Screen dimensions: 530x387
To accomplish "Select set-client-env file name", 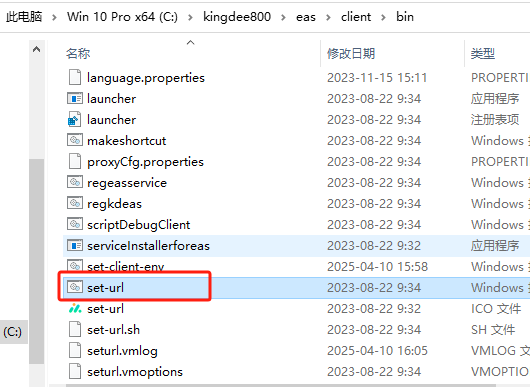I will 126,267.
